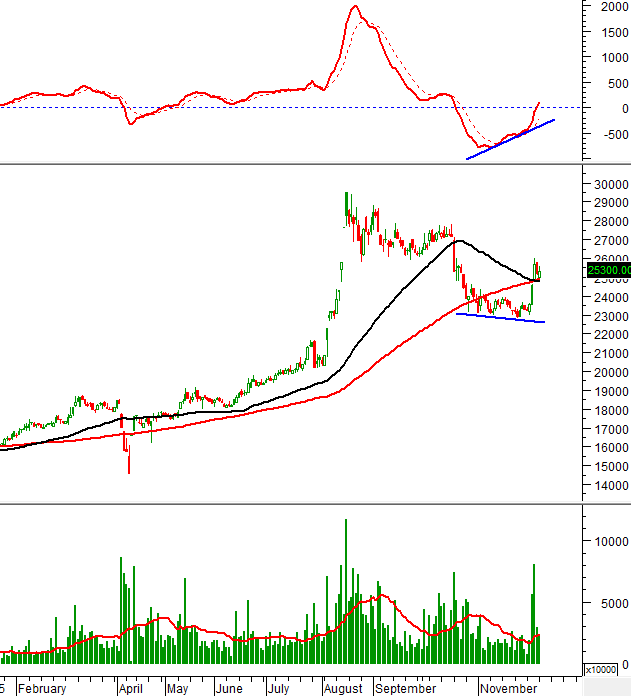
Task: Click the April month label
Action: tap(130, 689)
